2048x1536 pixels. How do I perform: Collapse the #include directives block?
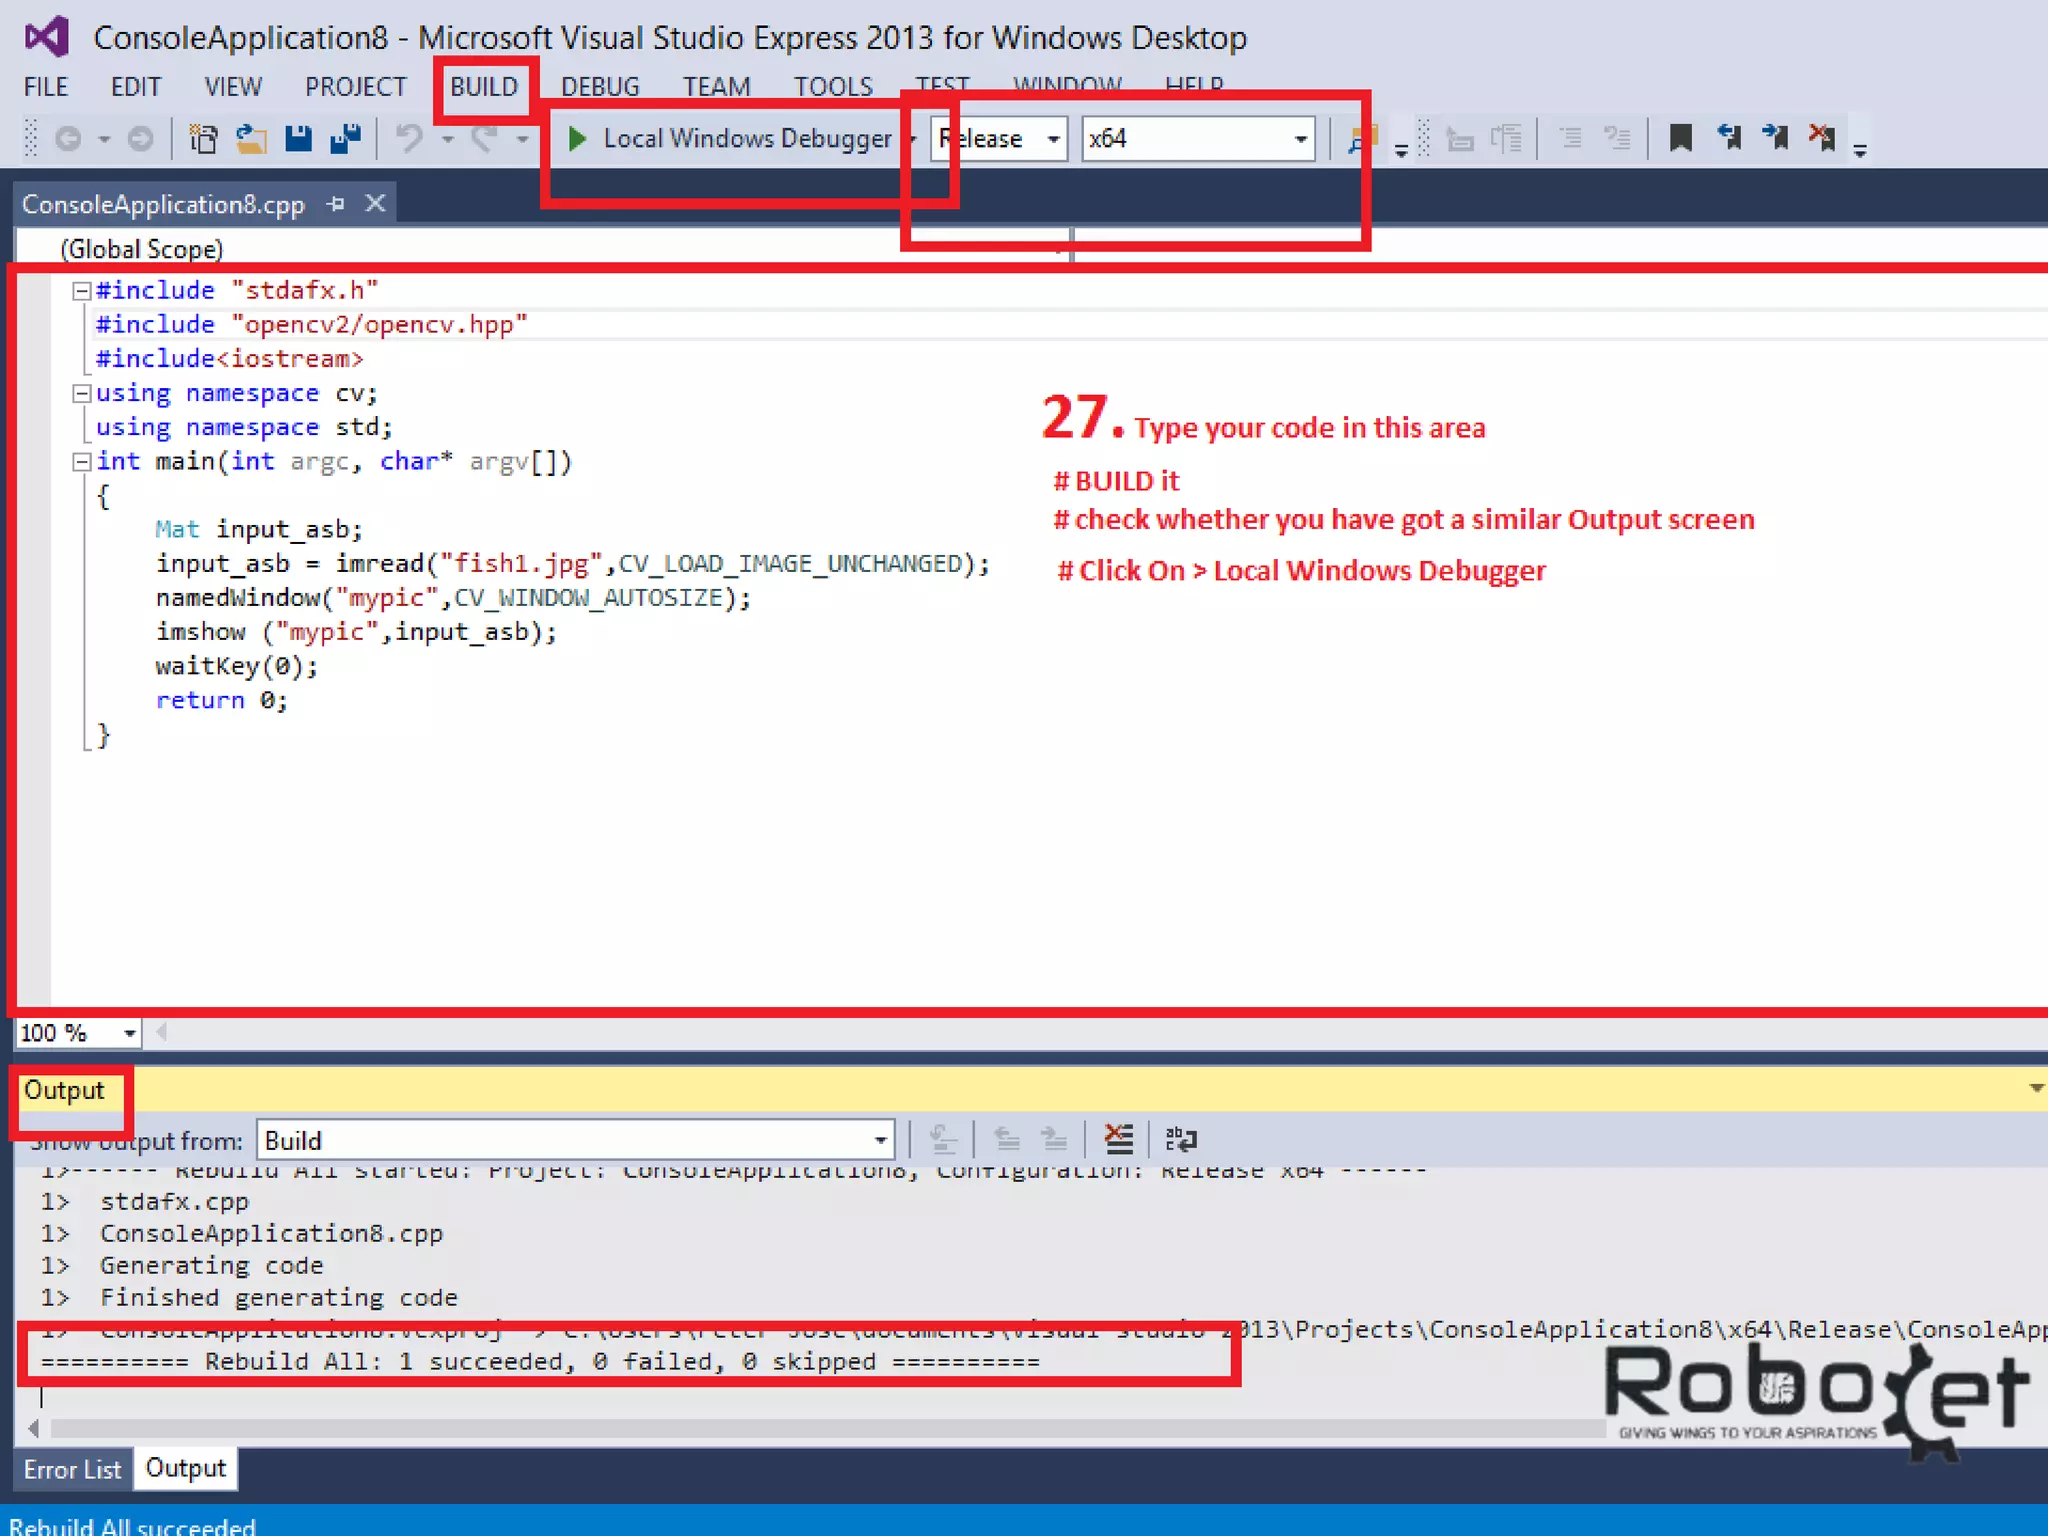pyautogui.click(x=82, y=291)
